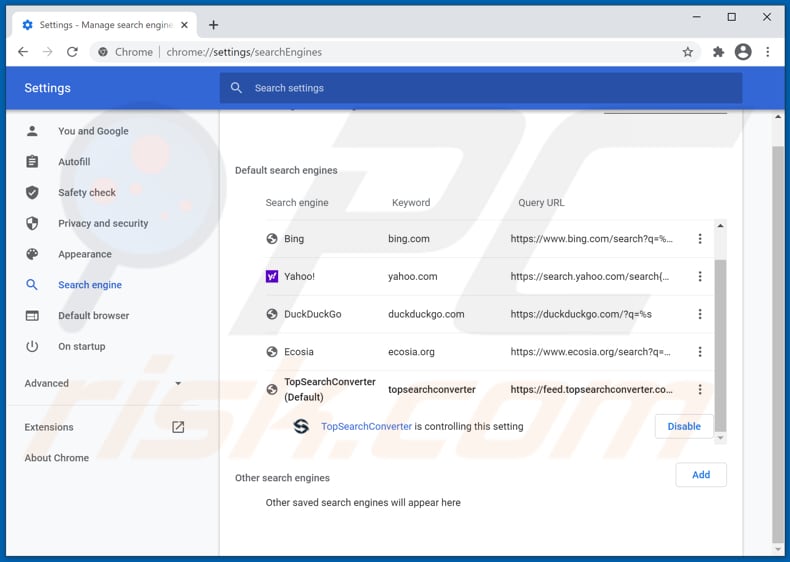This screenshot has width=790, height=562.
Task: Open Privacy and security section
Action: click(103, 223)
